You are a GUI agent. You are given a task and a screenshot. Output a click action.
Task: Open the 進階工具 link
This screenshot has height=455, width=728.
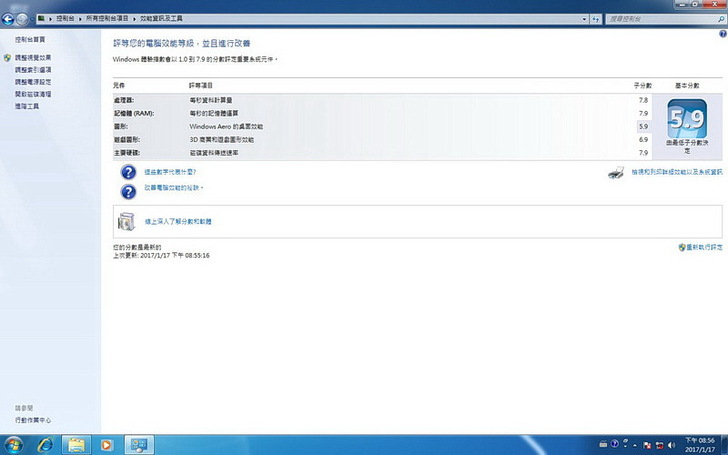click(x=27, y=106)
